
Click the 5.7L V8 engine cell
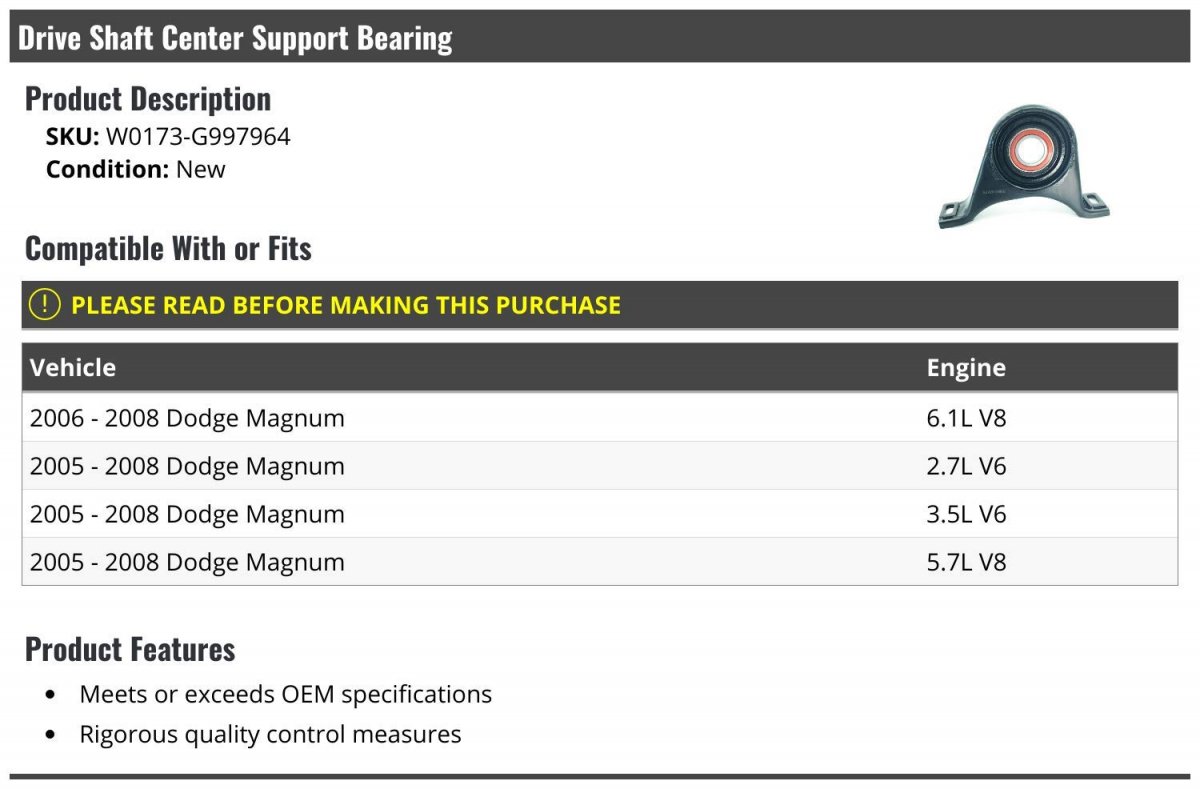[x=966, y=562]
